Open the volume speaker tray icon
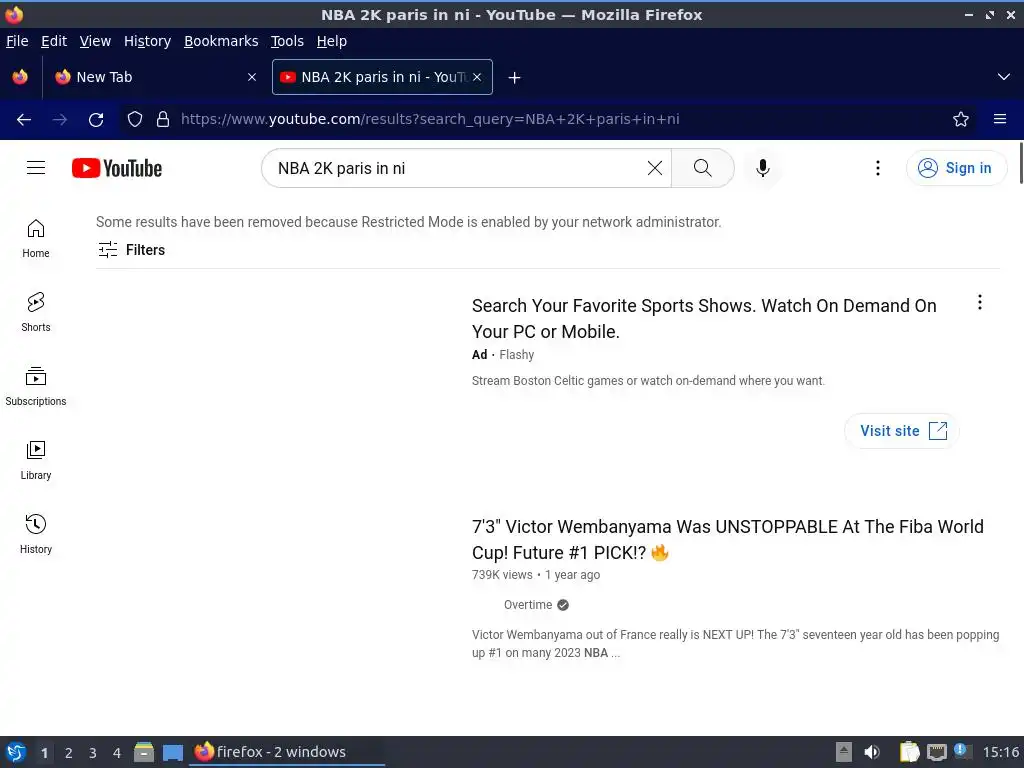The height and width of the screenshot is (768, 1024). point(871,752)
